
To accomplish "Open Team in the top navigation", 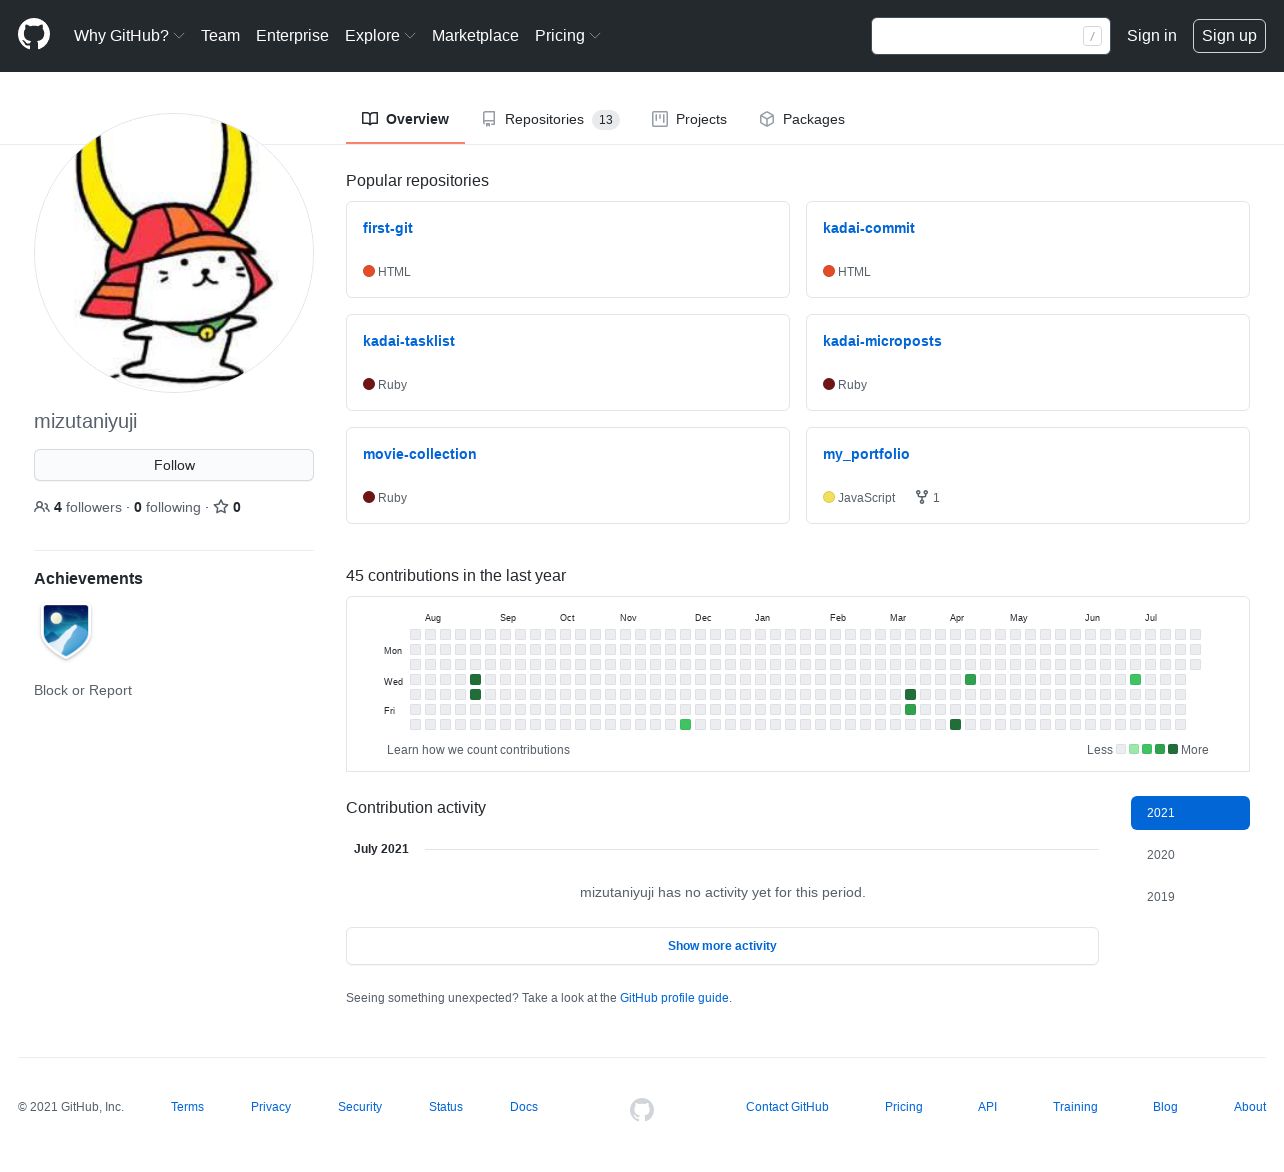I will click(x=220, y=35).
